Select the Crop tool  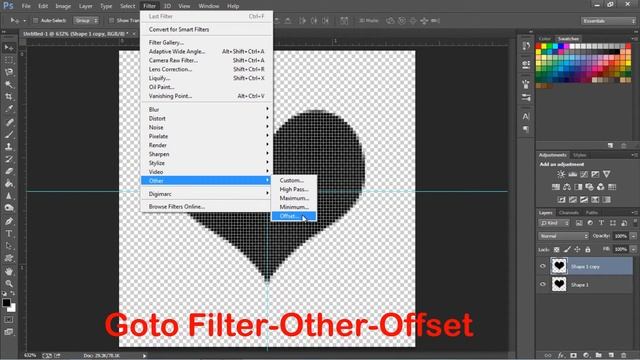[x=9, y=97]
